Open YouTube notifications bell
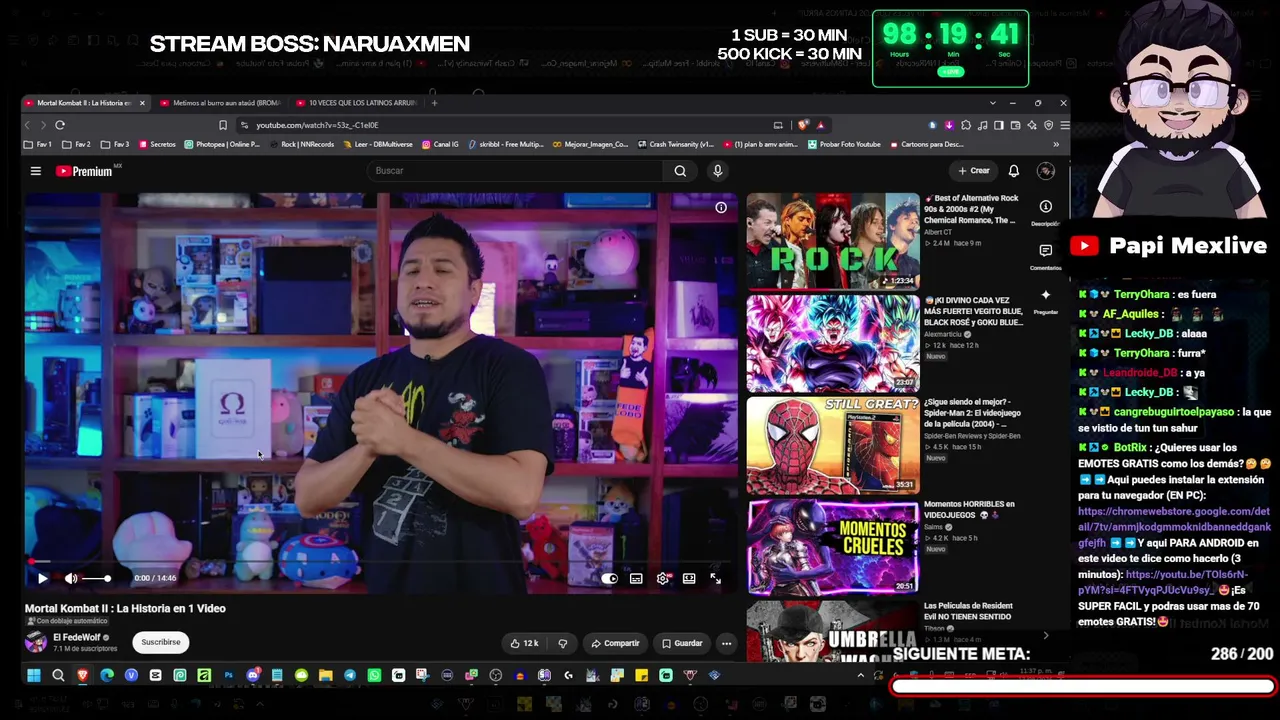The image size is (1280, 720). [1014, 171]
